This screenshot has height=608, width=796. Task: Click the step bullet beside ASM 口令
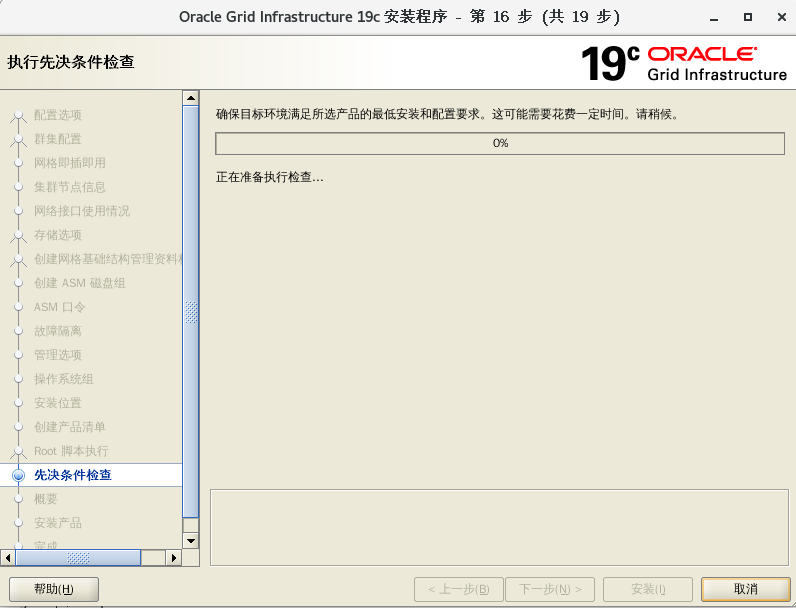(x=18, y=307)
